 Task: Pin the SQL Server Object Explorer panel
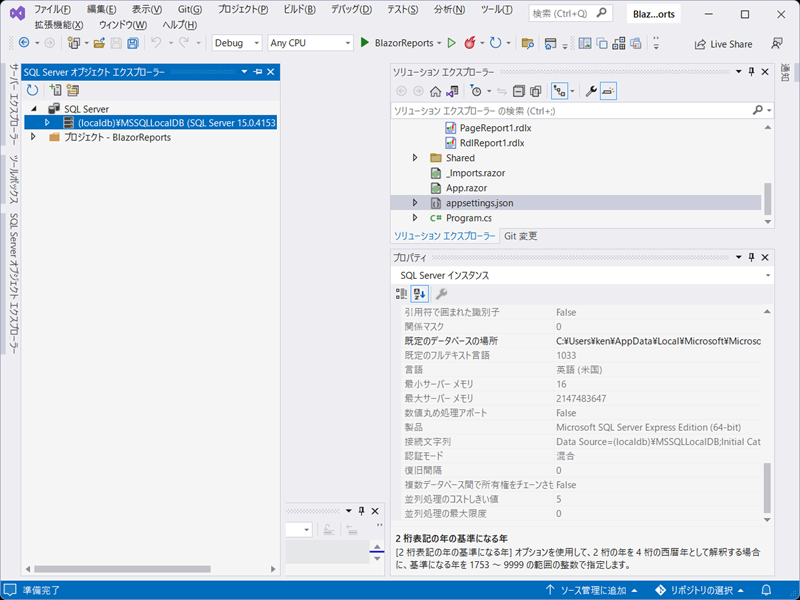(x=258, y=72)
